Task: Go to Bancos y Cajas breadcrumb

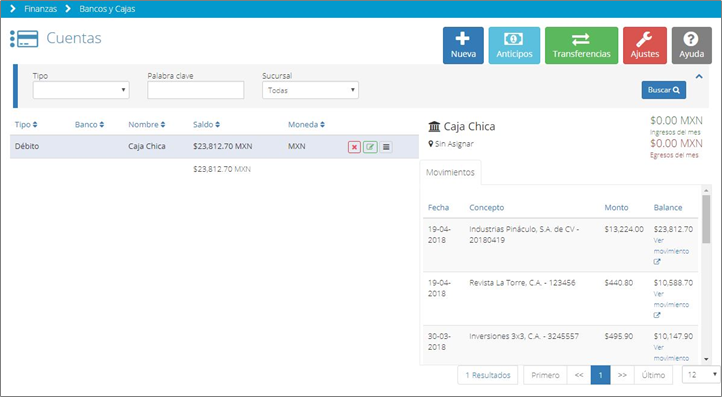Action: pyautogui.click(x=107, y=9)
